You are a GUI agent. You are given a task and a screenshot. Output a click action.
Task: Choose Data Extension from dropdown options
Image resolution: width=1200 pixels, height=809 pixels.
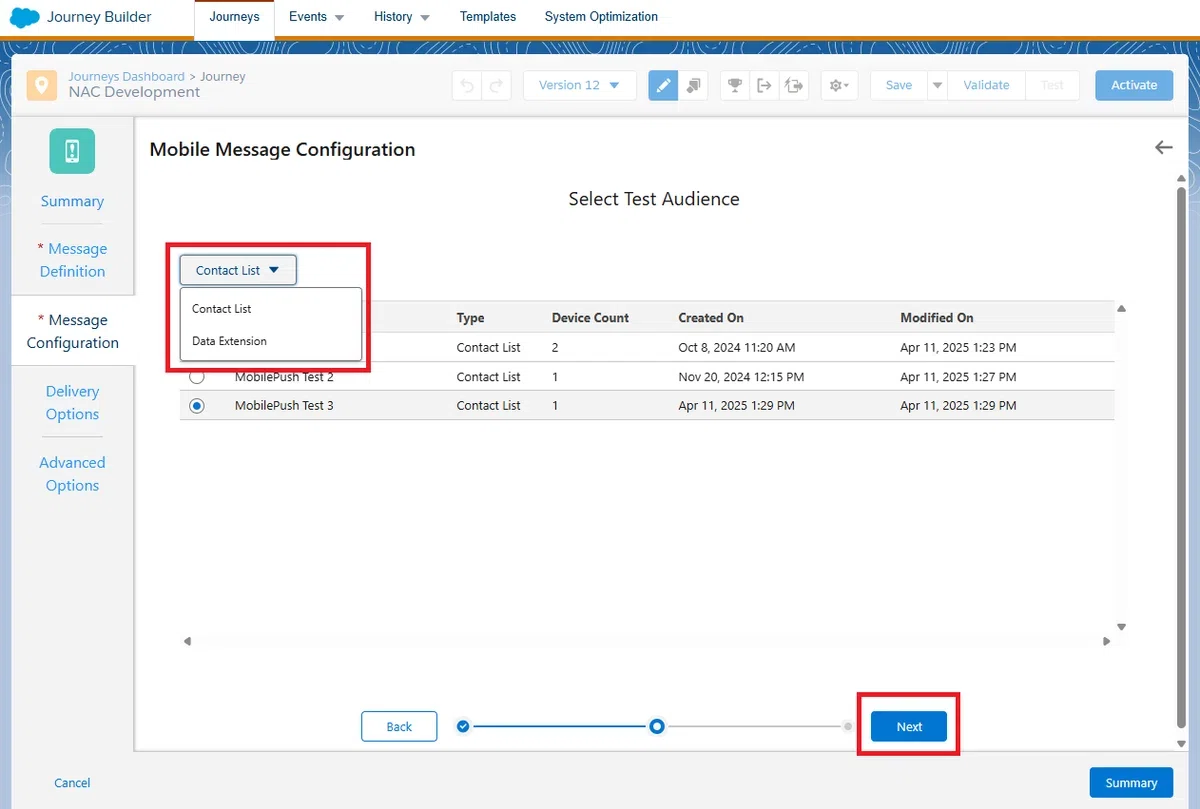[270, 341]
